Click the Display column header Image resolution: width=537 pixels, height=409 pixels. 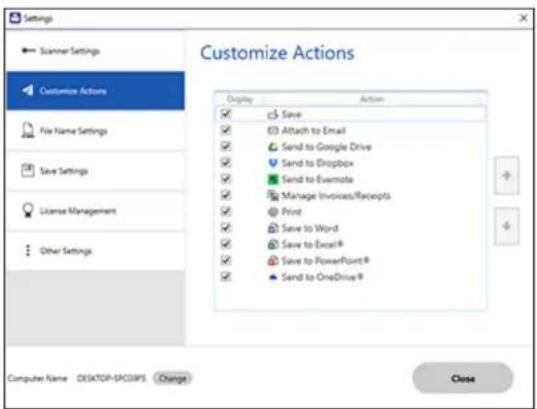coord(240,99)
